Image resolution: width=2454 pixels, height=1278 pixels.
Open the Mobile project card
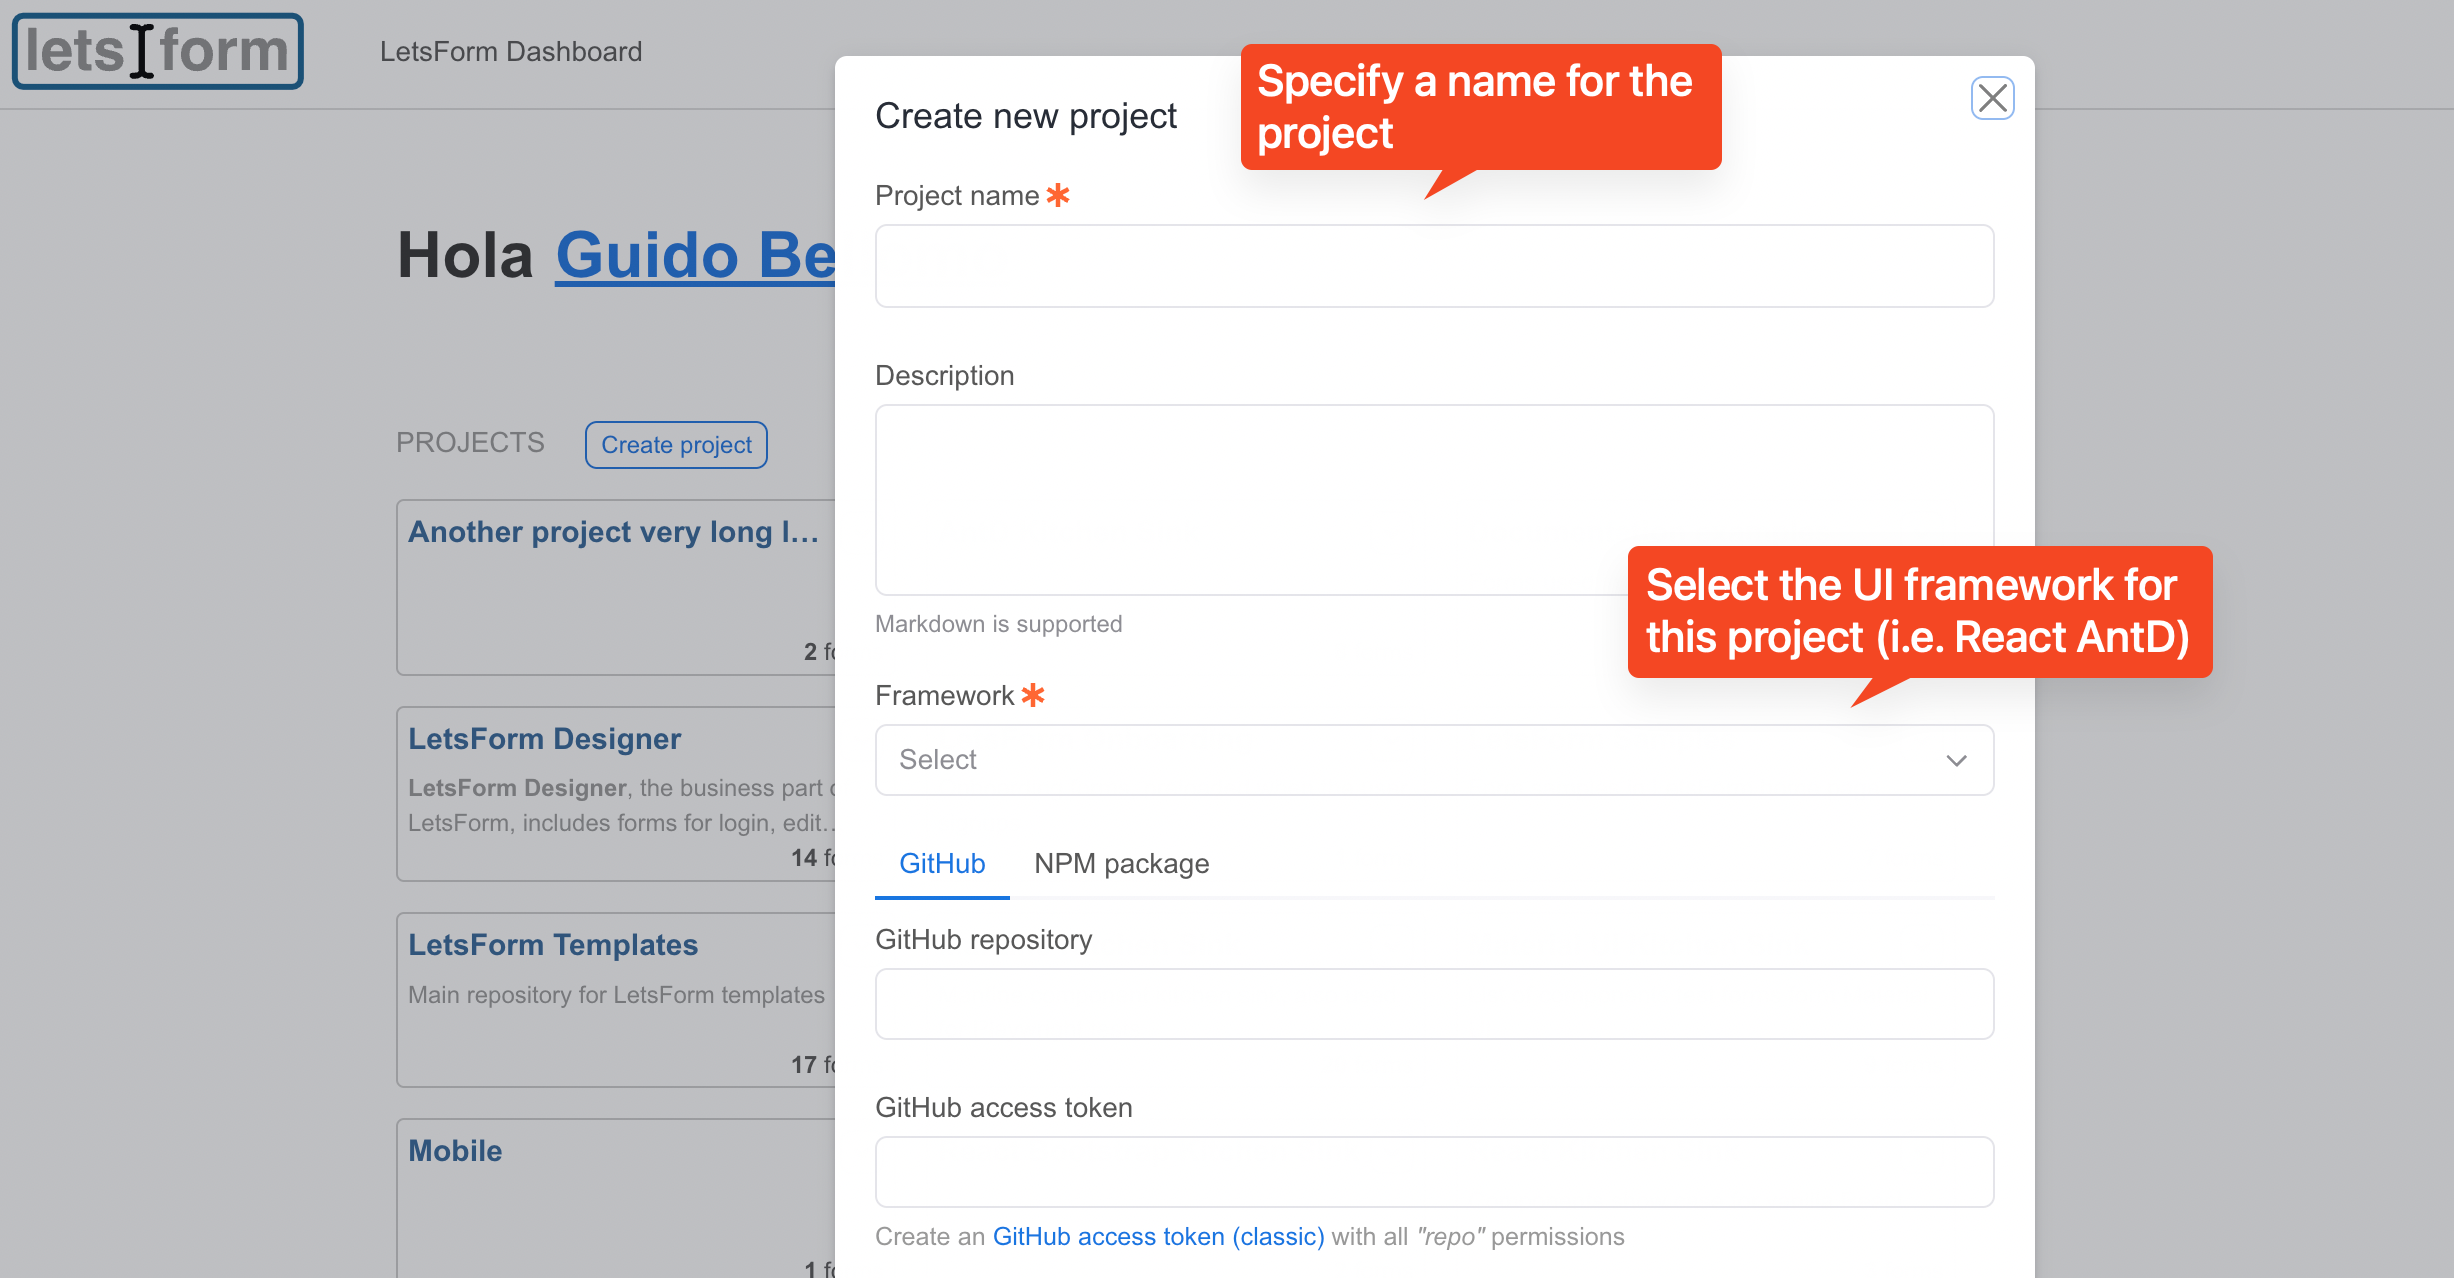tap(616, 1198)
